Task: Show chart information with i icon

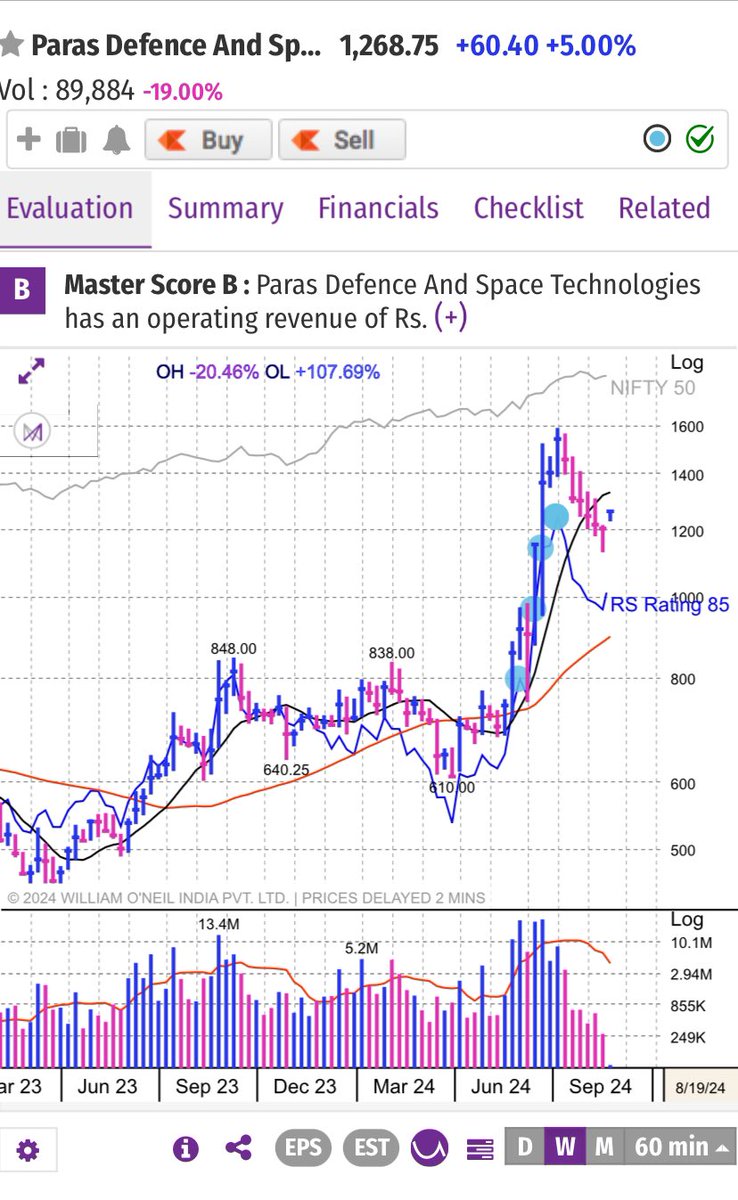Action: (x=186, y=1148)
